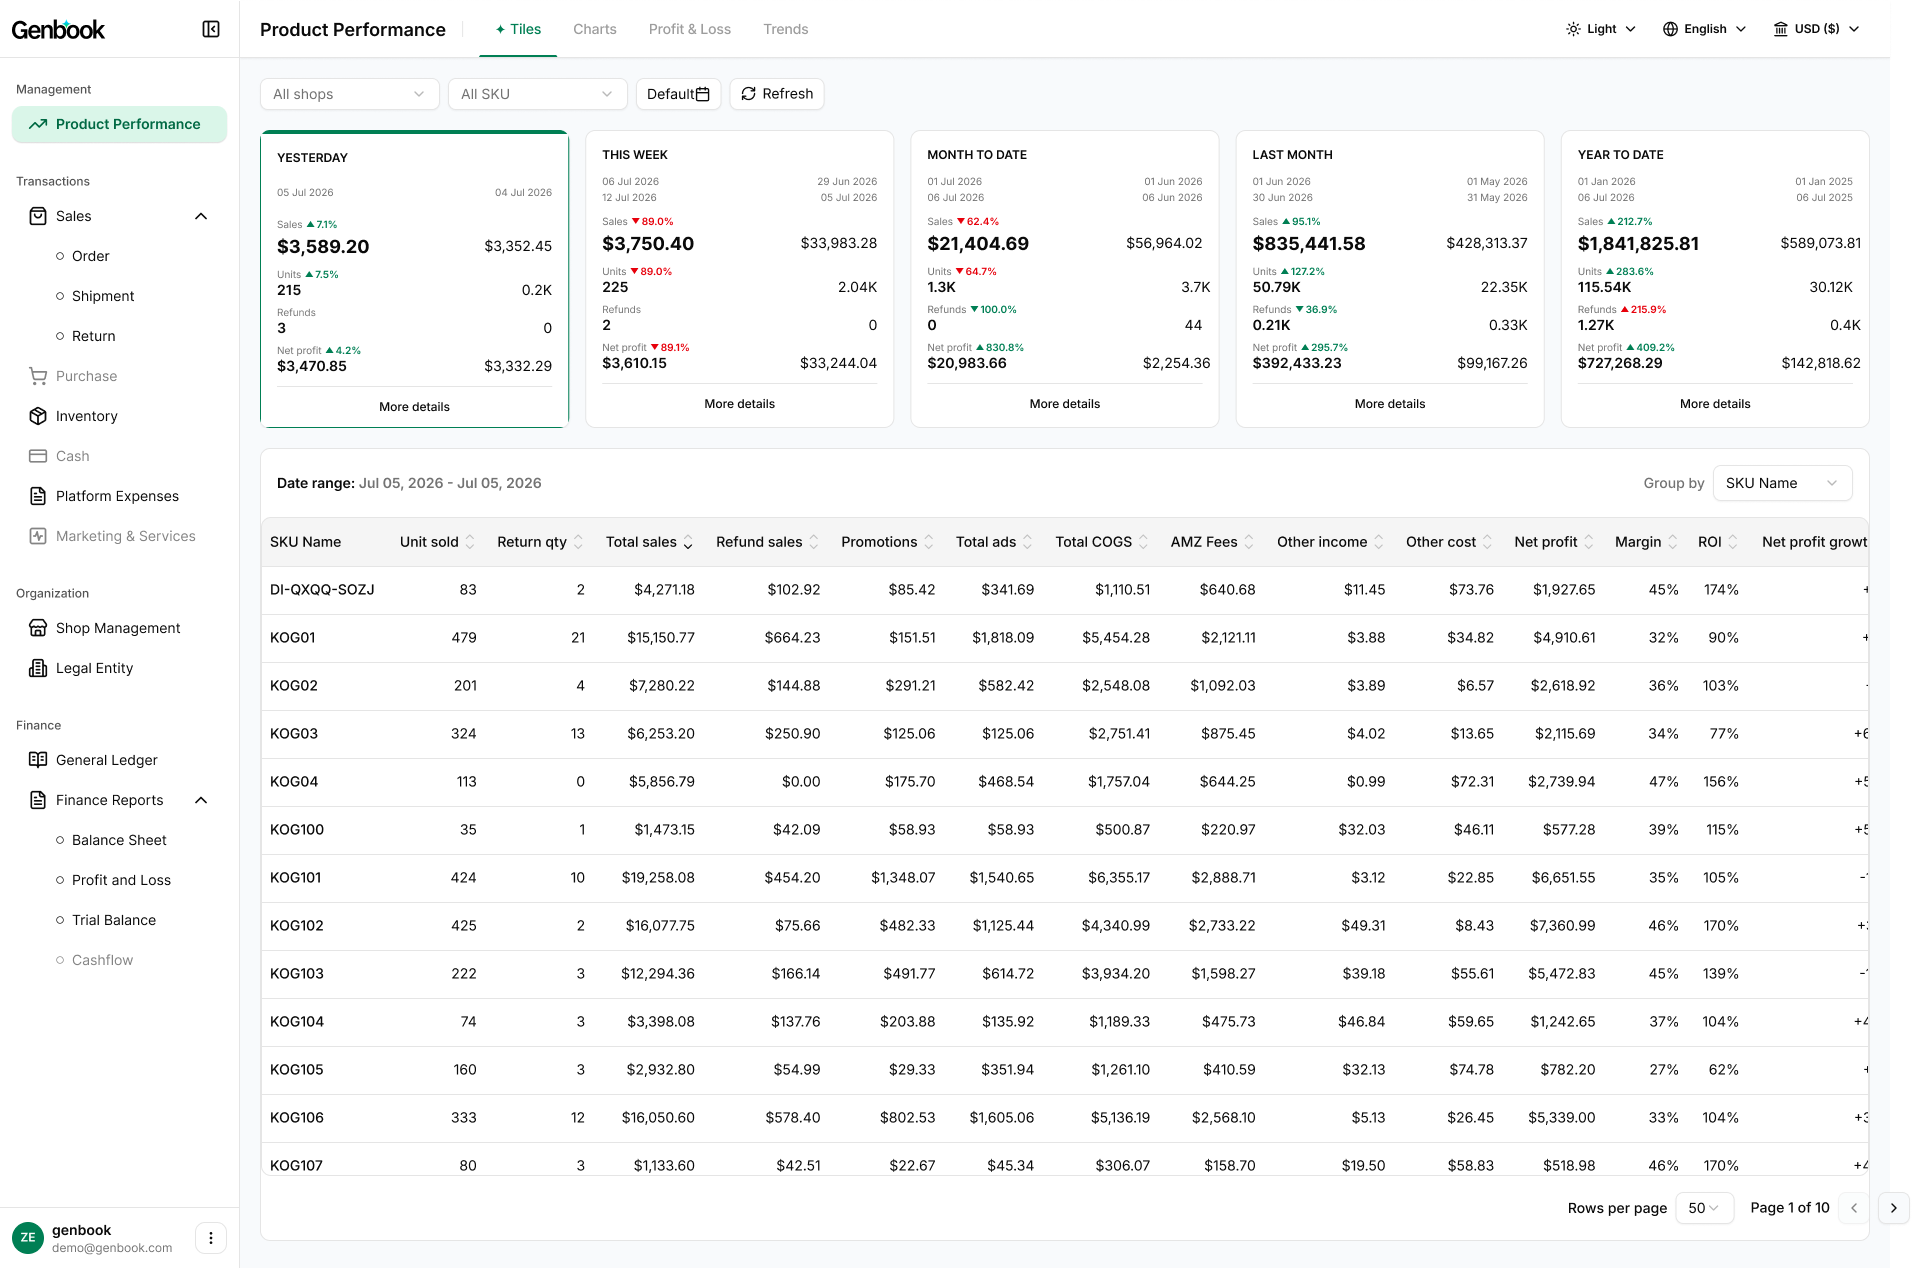Click the Legal Entity building icon
1912x1268 pixels.
click(x=38, y=668)
